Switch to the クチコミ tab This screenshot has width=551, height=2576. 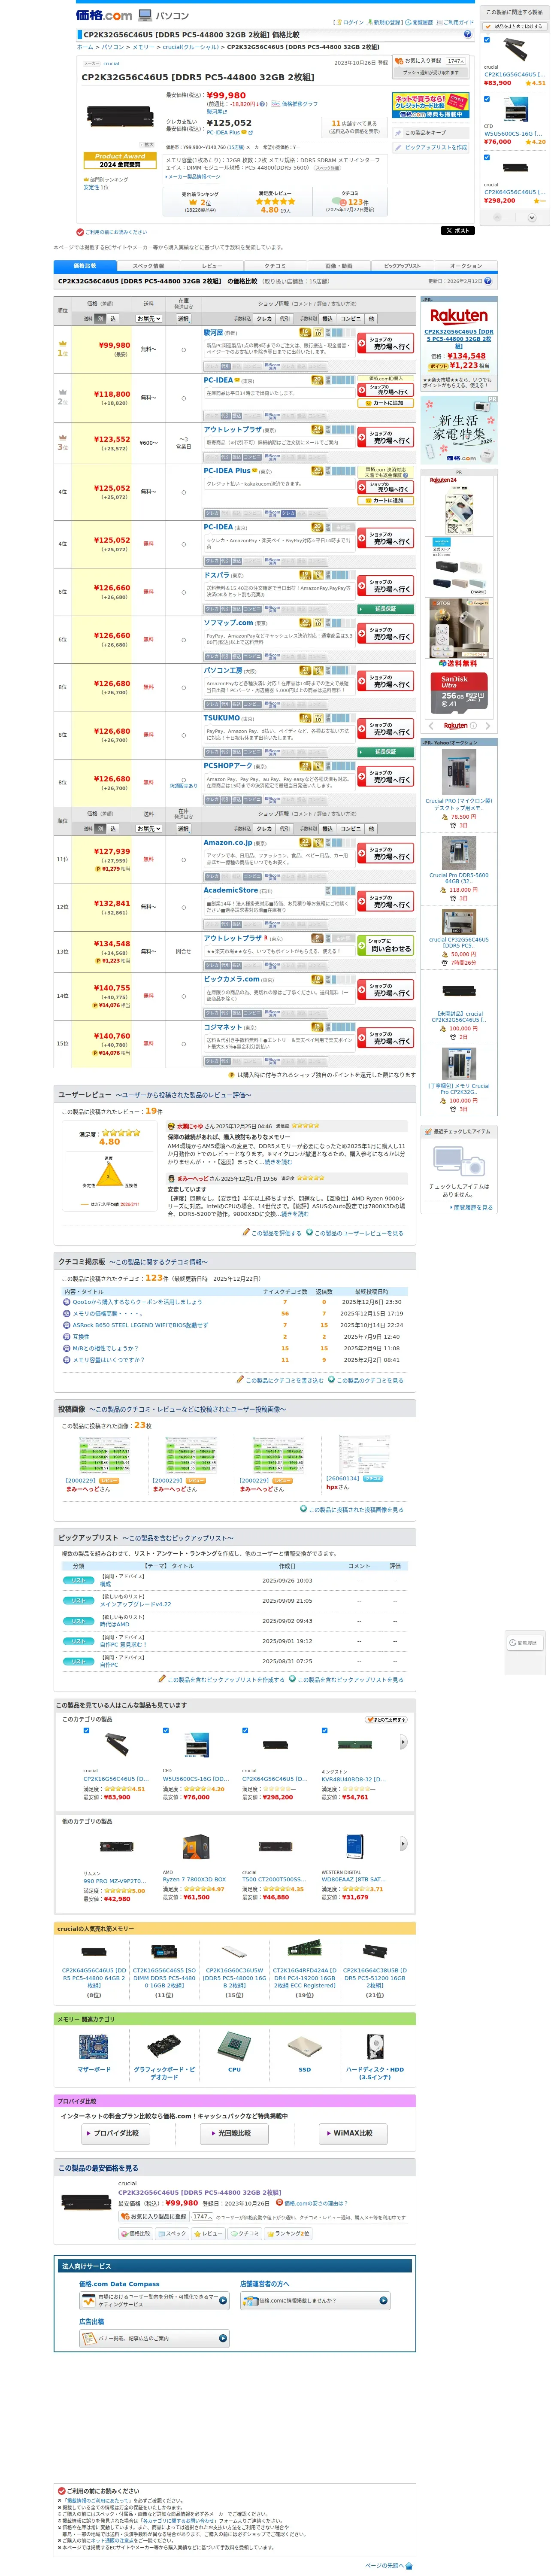click(x=275, y=266)
